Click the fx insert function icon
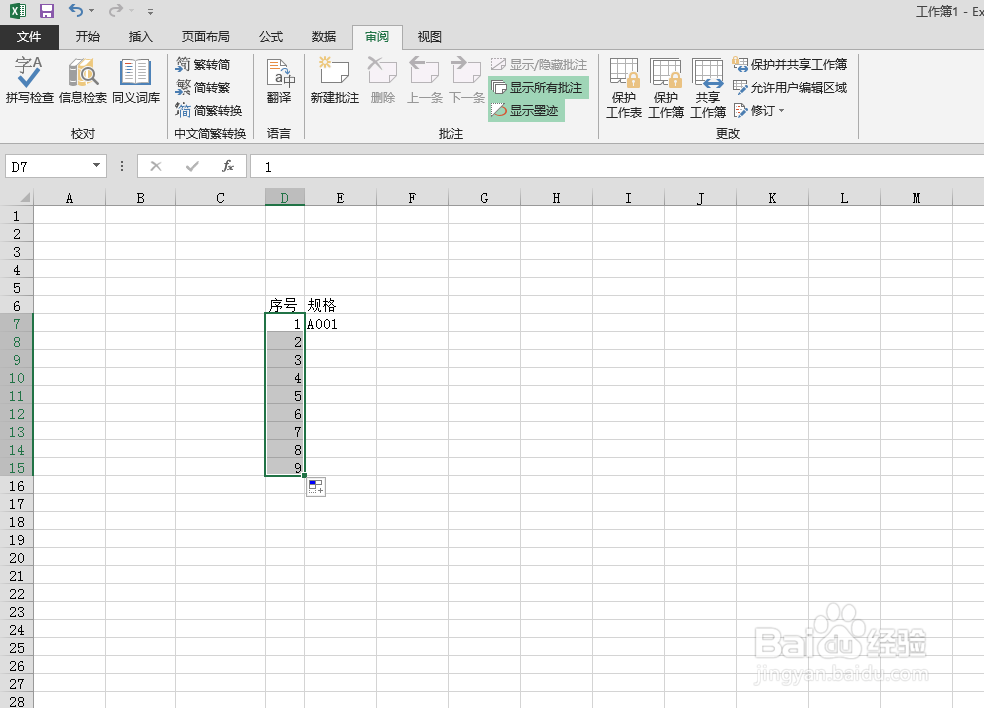 (228, 166)
